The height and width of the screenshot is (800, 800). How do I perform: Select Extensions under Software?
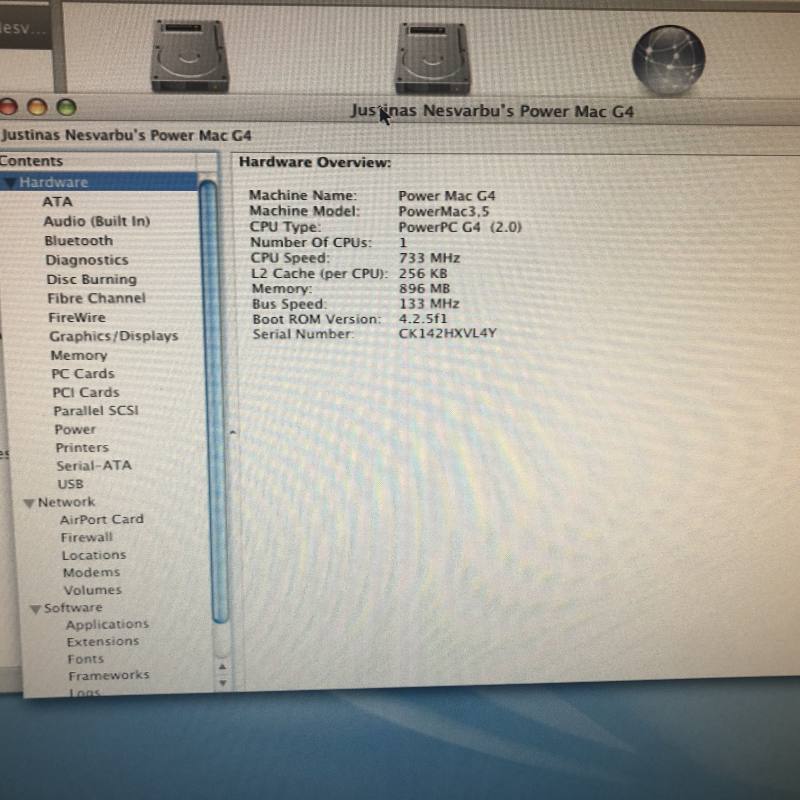pos(103,642)
